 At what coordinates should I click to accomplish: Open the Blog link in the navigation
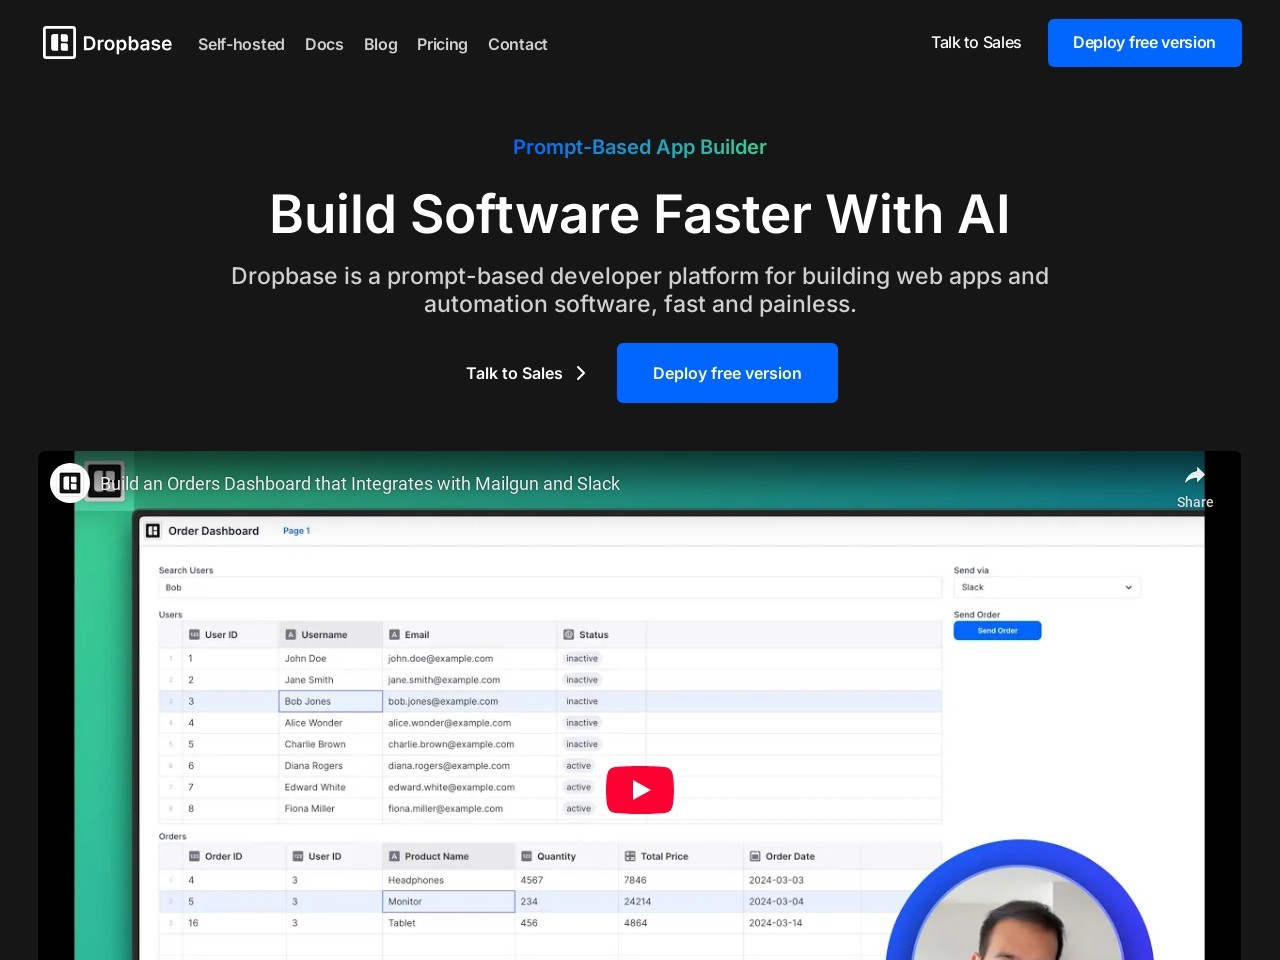click(380, 44)
